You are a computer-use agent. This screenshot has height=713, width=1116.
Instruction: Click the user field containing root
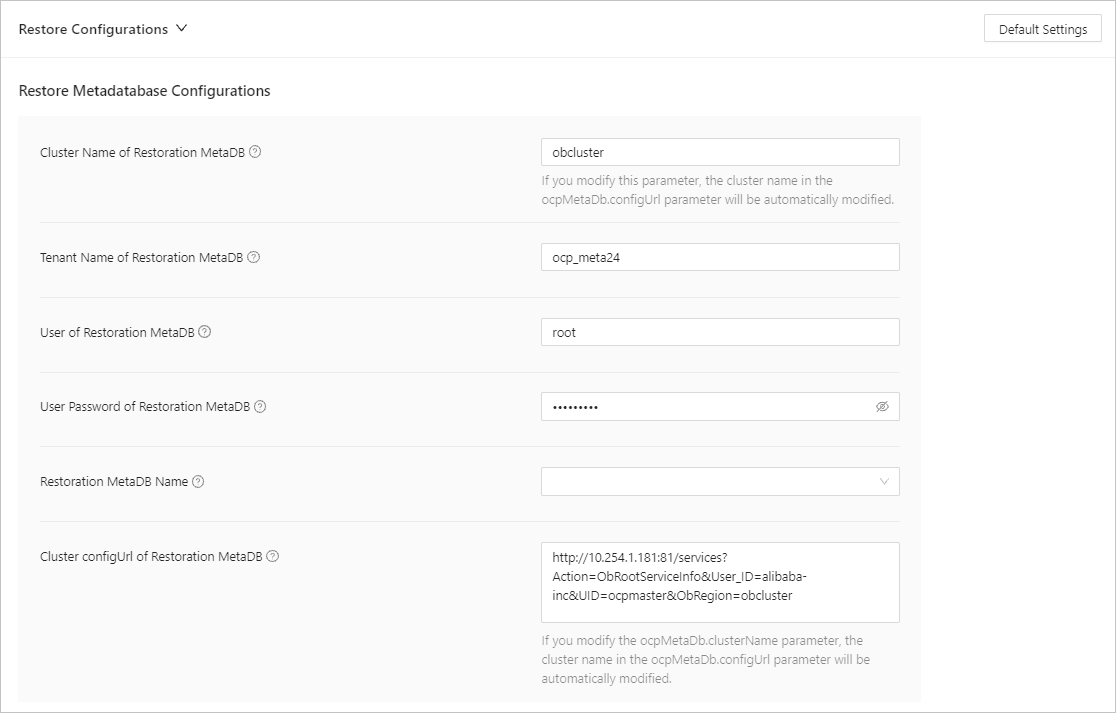point(720,332)
